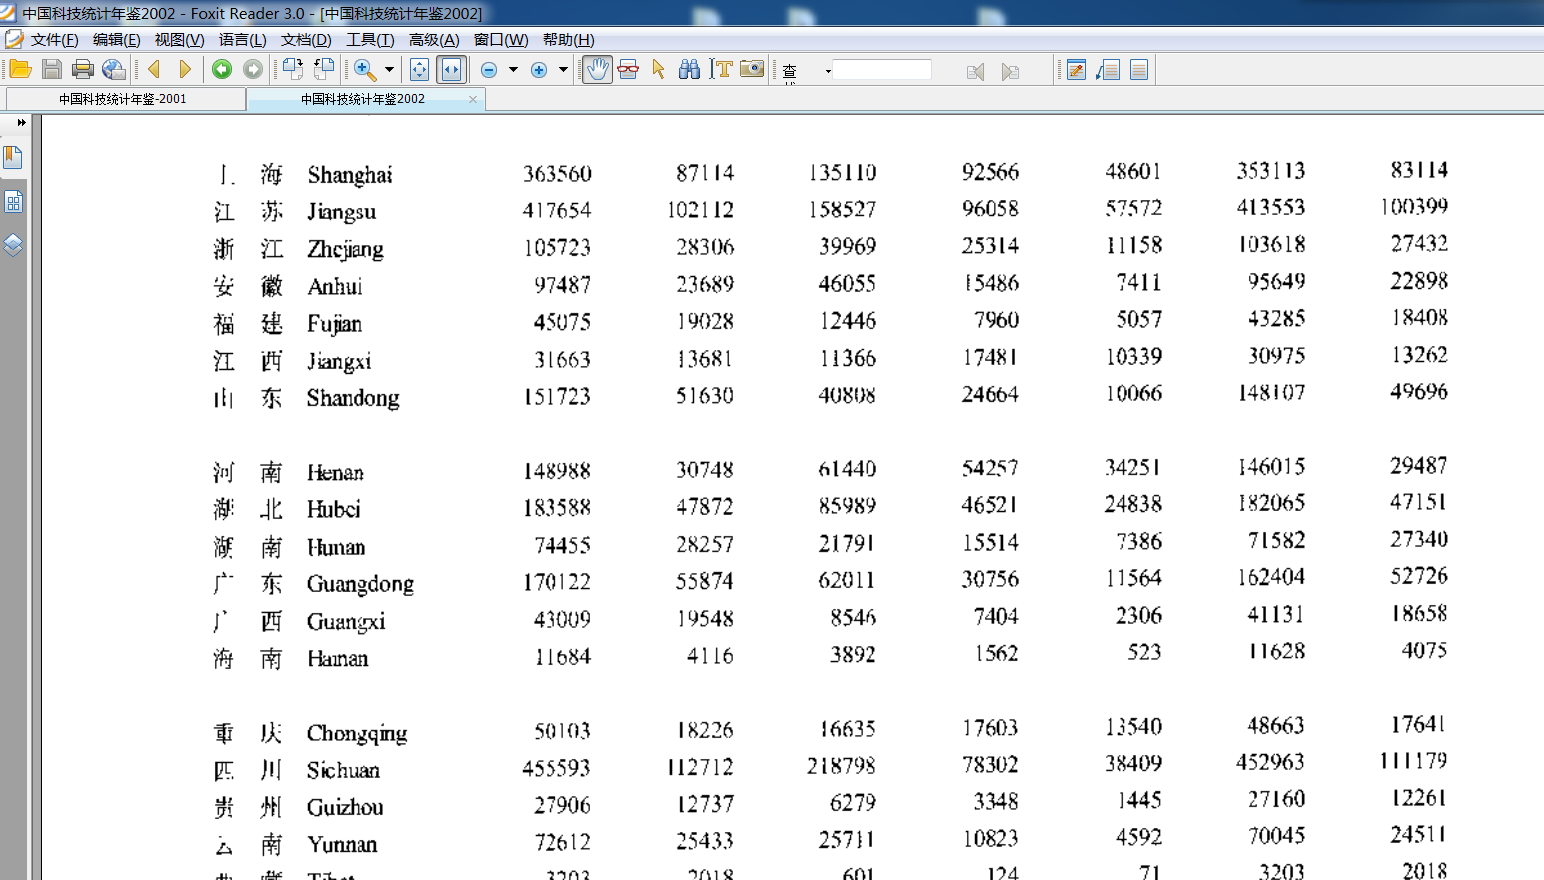Expand the zoom in dropdown arrow
Viewport: 1544px width, 880px height.
tap(563, 69)
